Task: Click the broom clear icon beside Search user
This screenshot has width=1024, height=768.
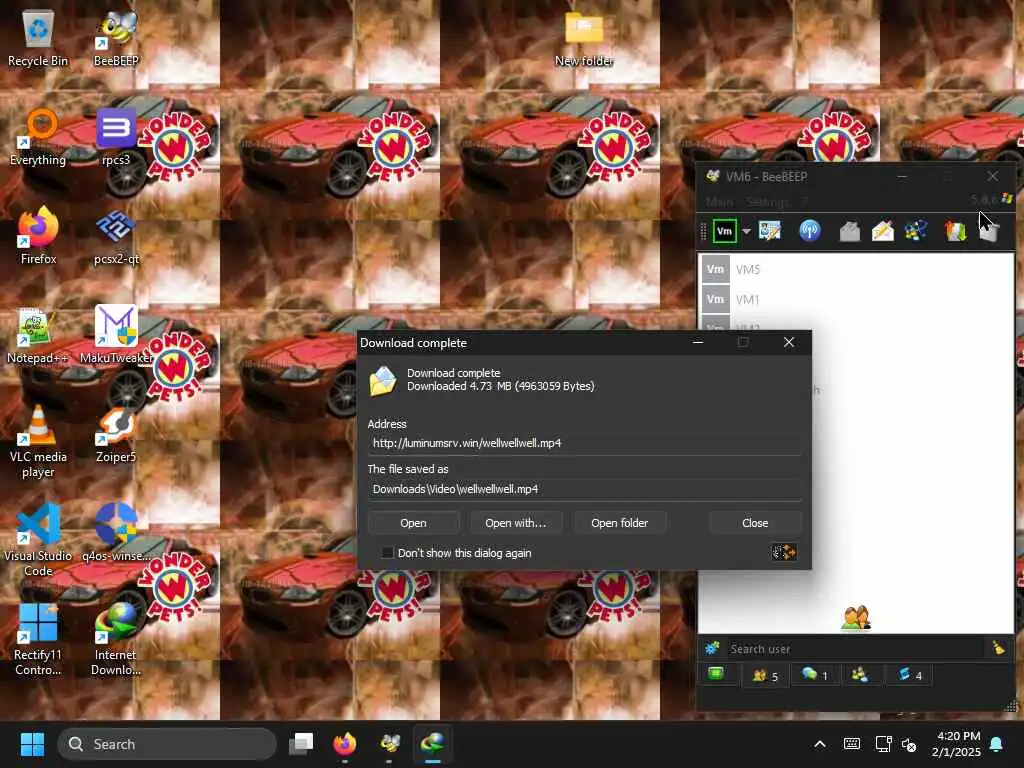Action: pos(999,648)
